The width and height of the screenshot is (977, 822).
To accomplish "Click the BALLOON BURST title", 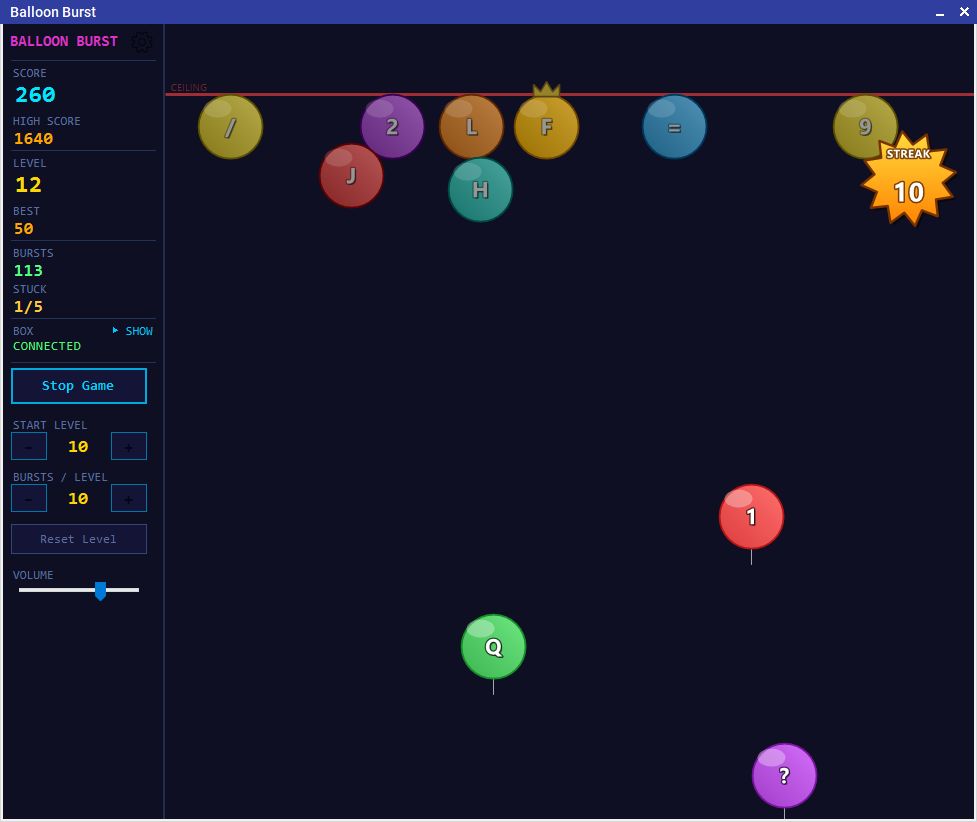I will click(x=64, y=41).
